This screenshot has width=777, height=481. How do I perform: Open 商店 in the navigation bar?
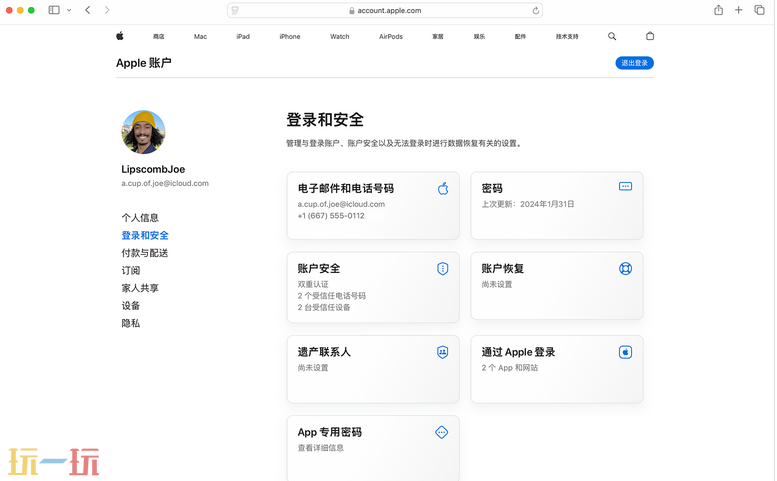click(159, 37)
